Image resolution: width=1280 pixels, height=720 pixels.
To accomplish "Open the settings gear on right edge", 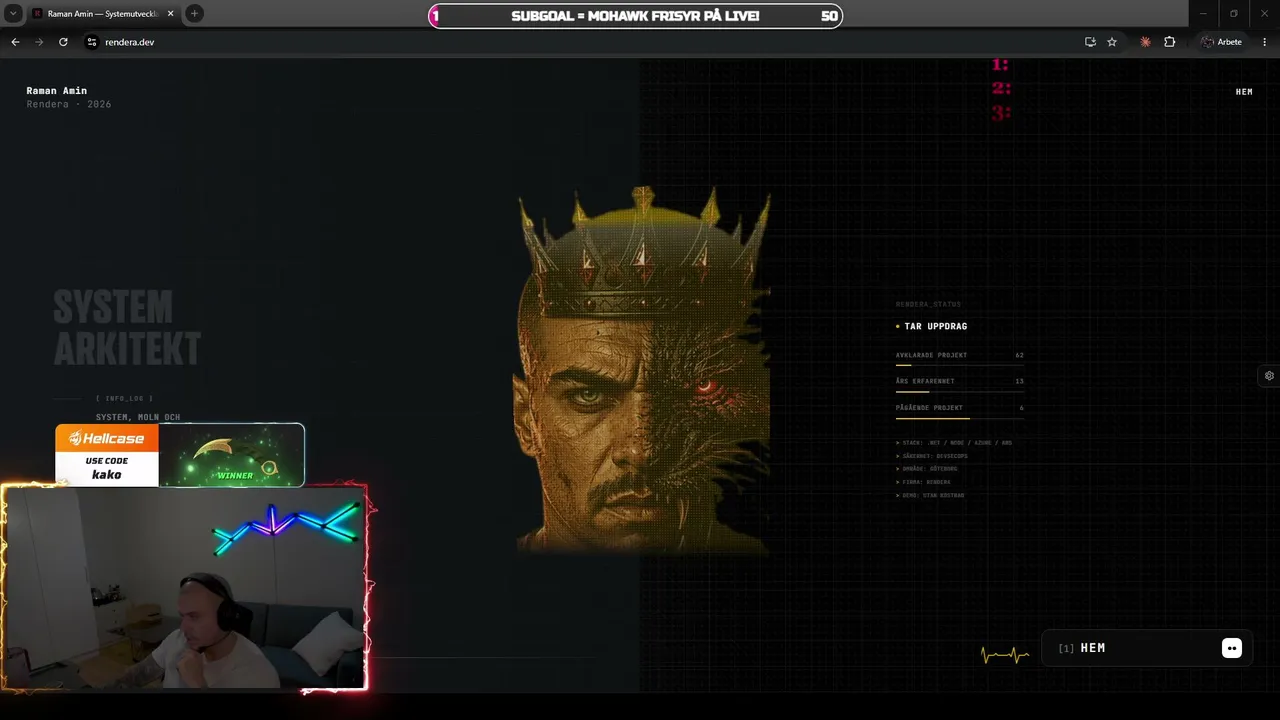I will tap(1269, 376).
